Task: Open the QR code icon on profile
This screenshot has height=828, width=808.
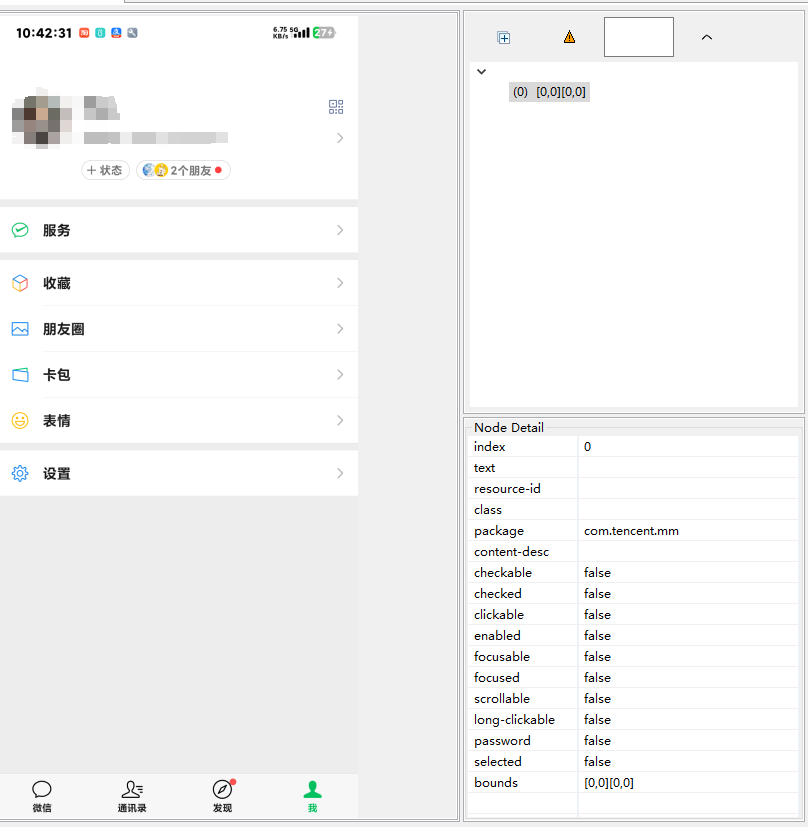Action: click(336, 107)
